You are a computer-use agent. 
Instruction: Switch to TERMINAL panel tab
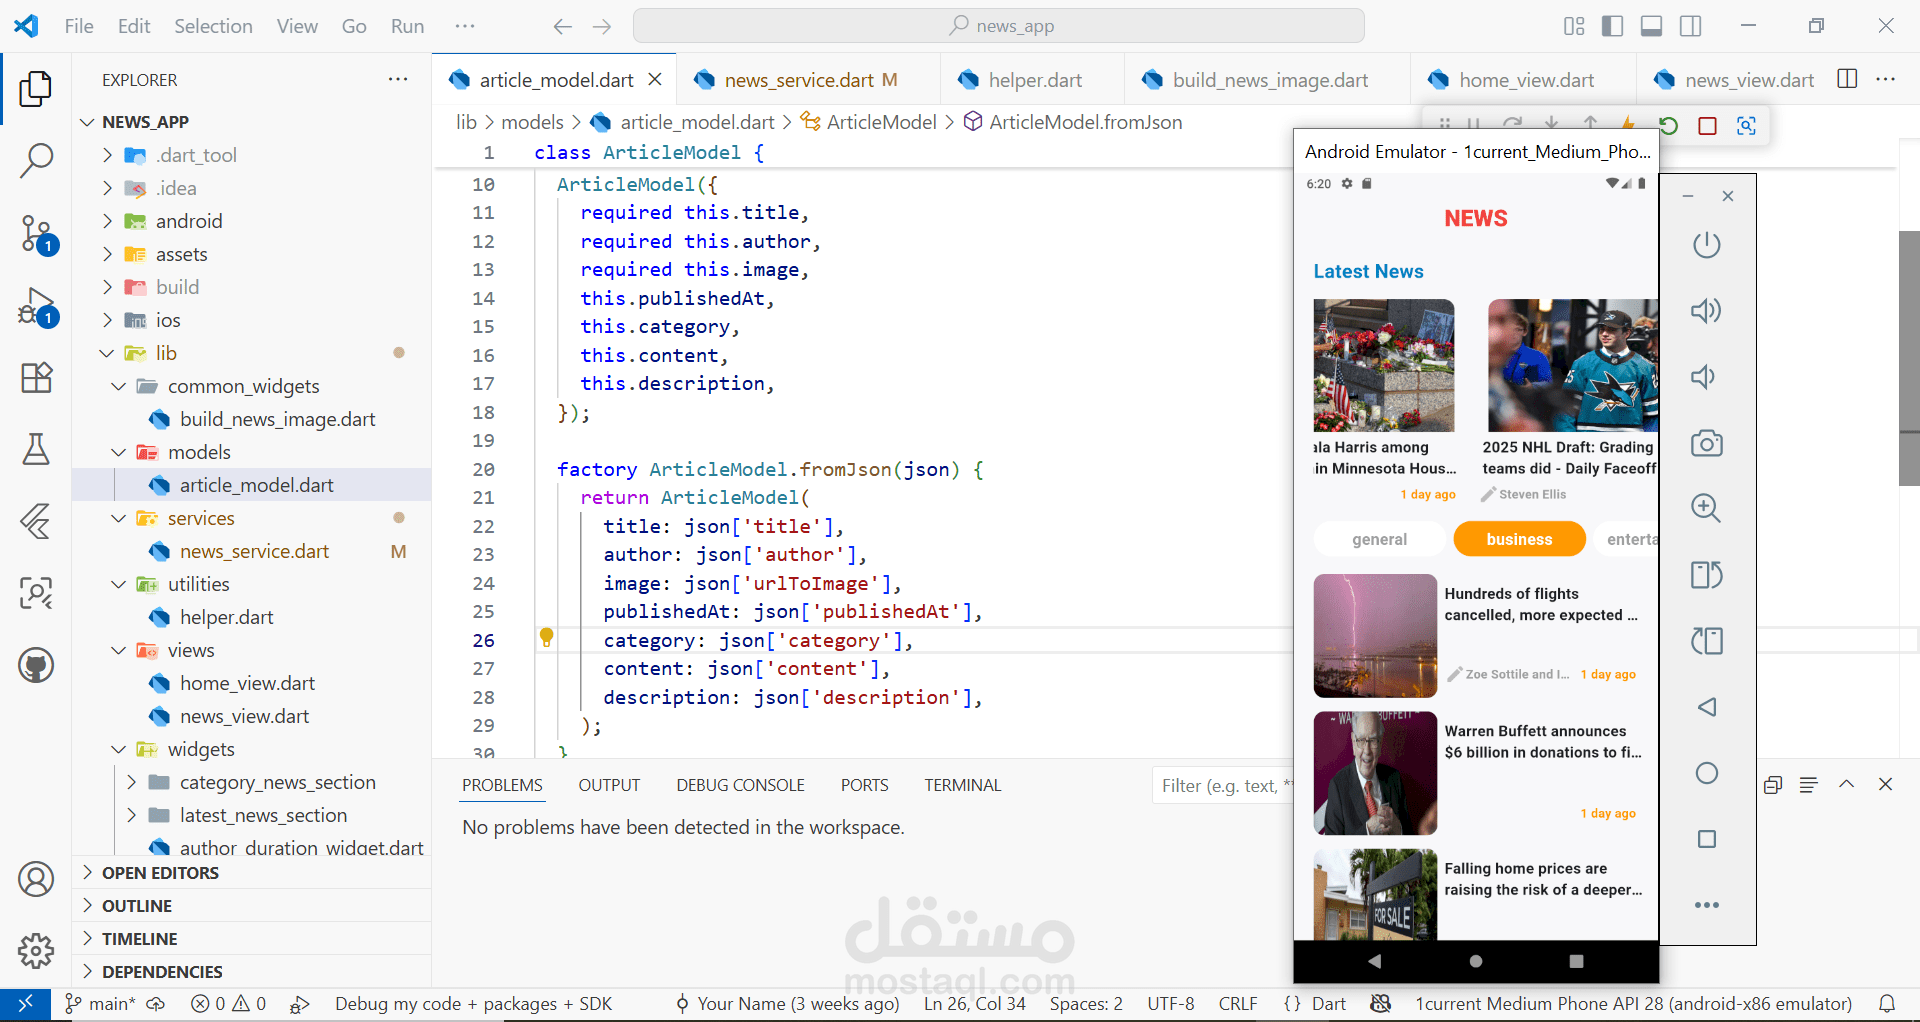coord(962,785)
